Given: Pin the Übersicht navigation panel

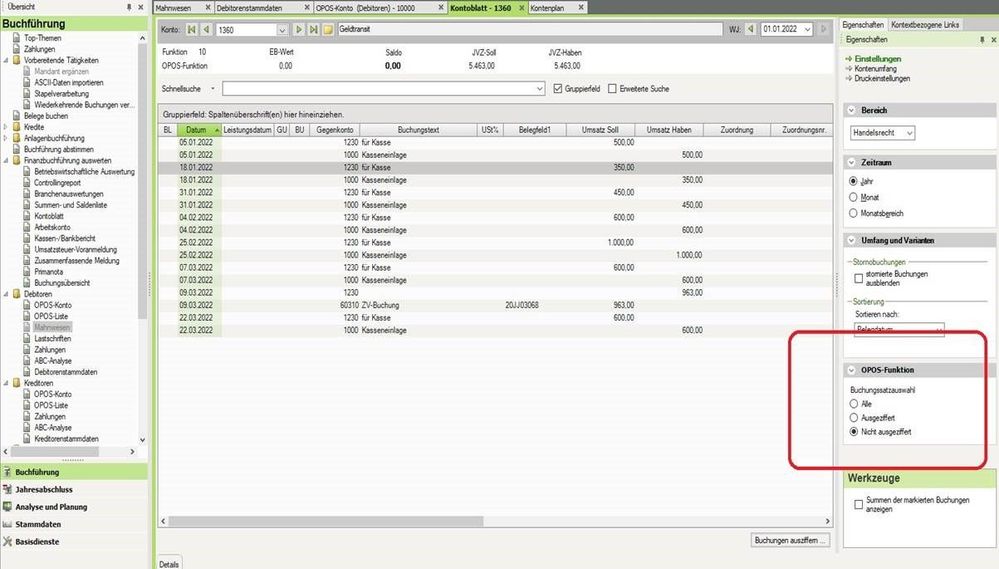Looking at the screenshot, I should (130, 7).
